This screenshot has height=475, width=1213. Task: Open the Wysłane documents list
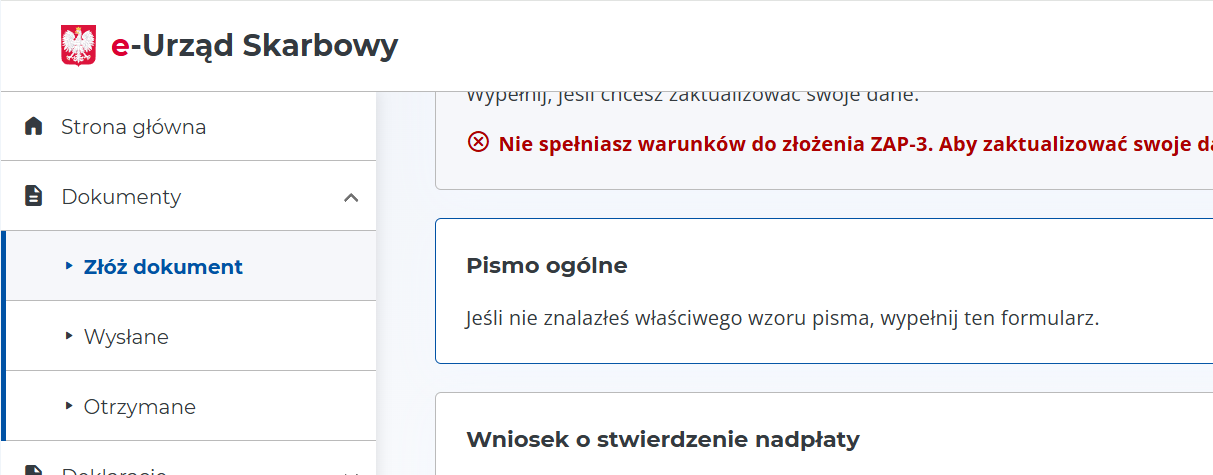tap(126, 337)
